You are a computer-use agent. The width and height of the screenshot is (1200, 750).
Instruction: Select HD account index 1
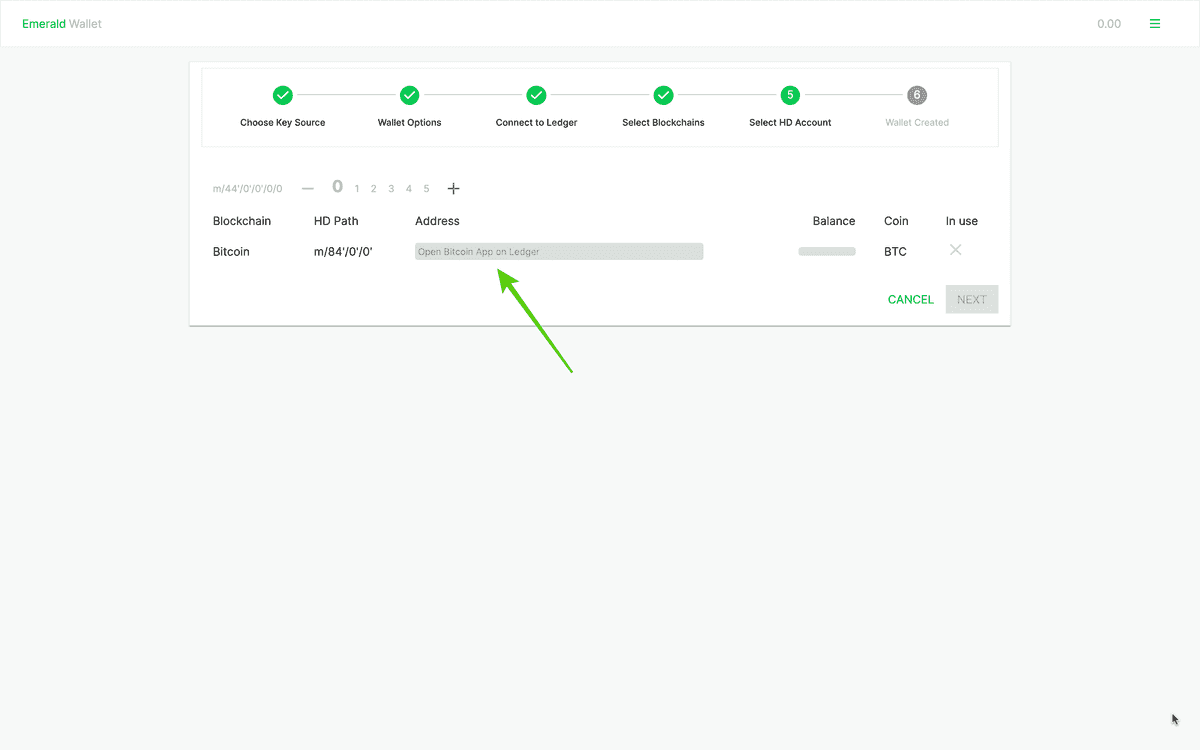click(356, 188)
